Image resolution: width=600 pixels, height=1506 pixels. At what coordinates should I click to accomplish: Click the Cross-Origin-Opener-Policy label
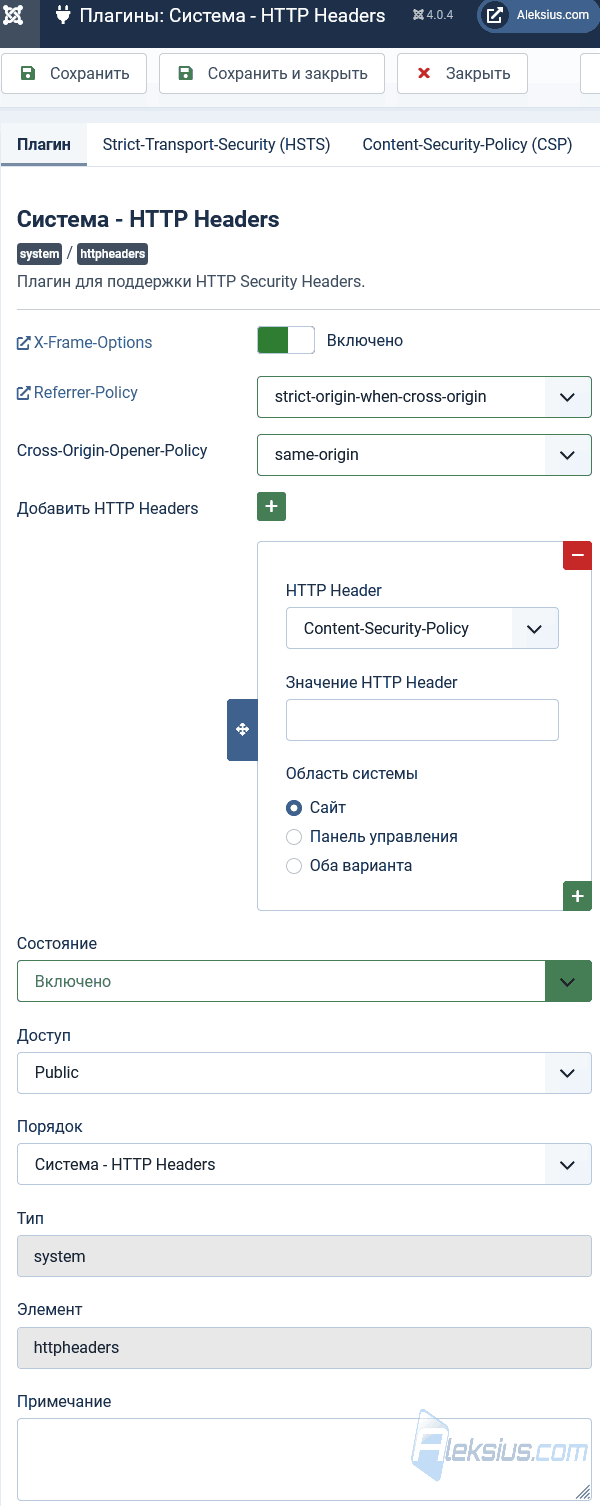(112, 450)
